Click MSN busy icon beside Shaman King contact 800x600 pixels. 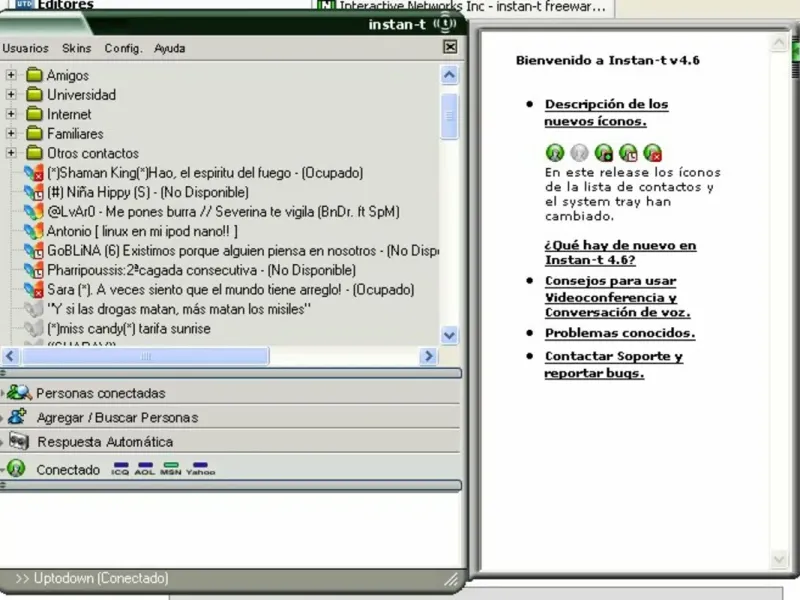[34, 172]
